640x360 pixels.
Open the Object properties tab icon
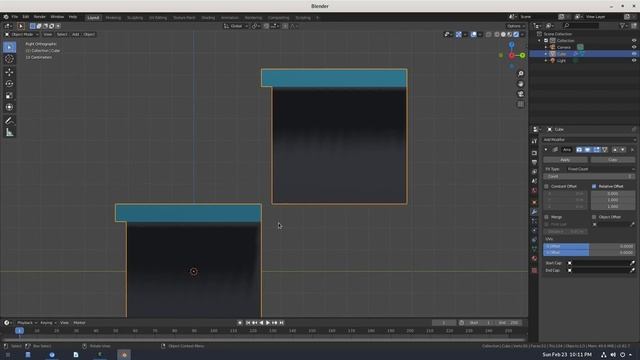[x=534, y=202]
